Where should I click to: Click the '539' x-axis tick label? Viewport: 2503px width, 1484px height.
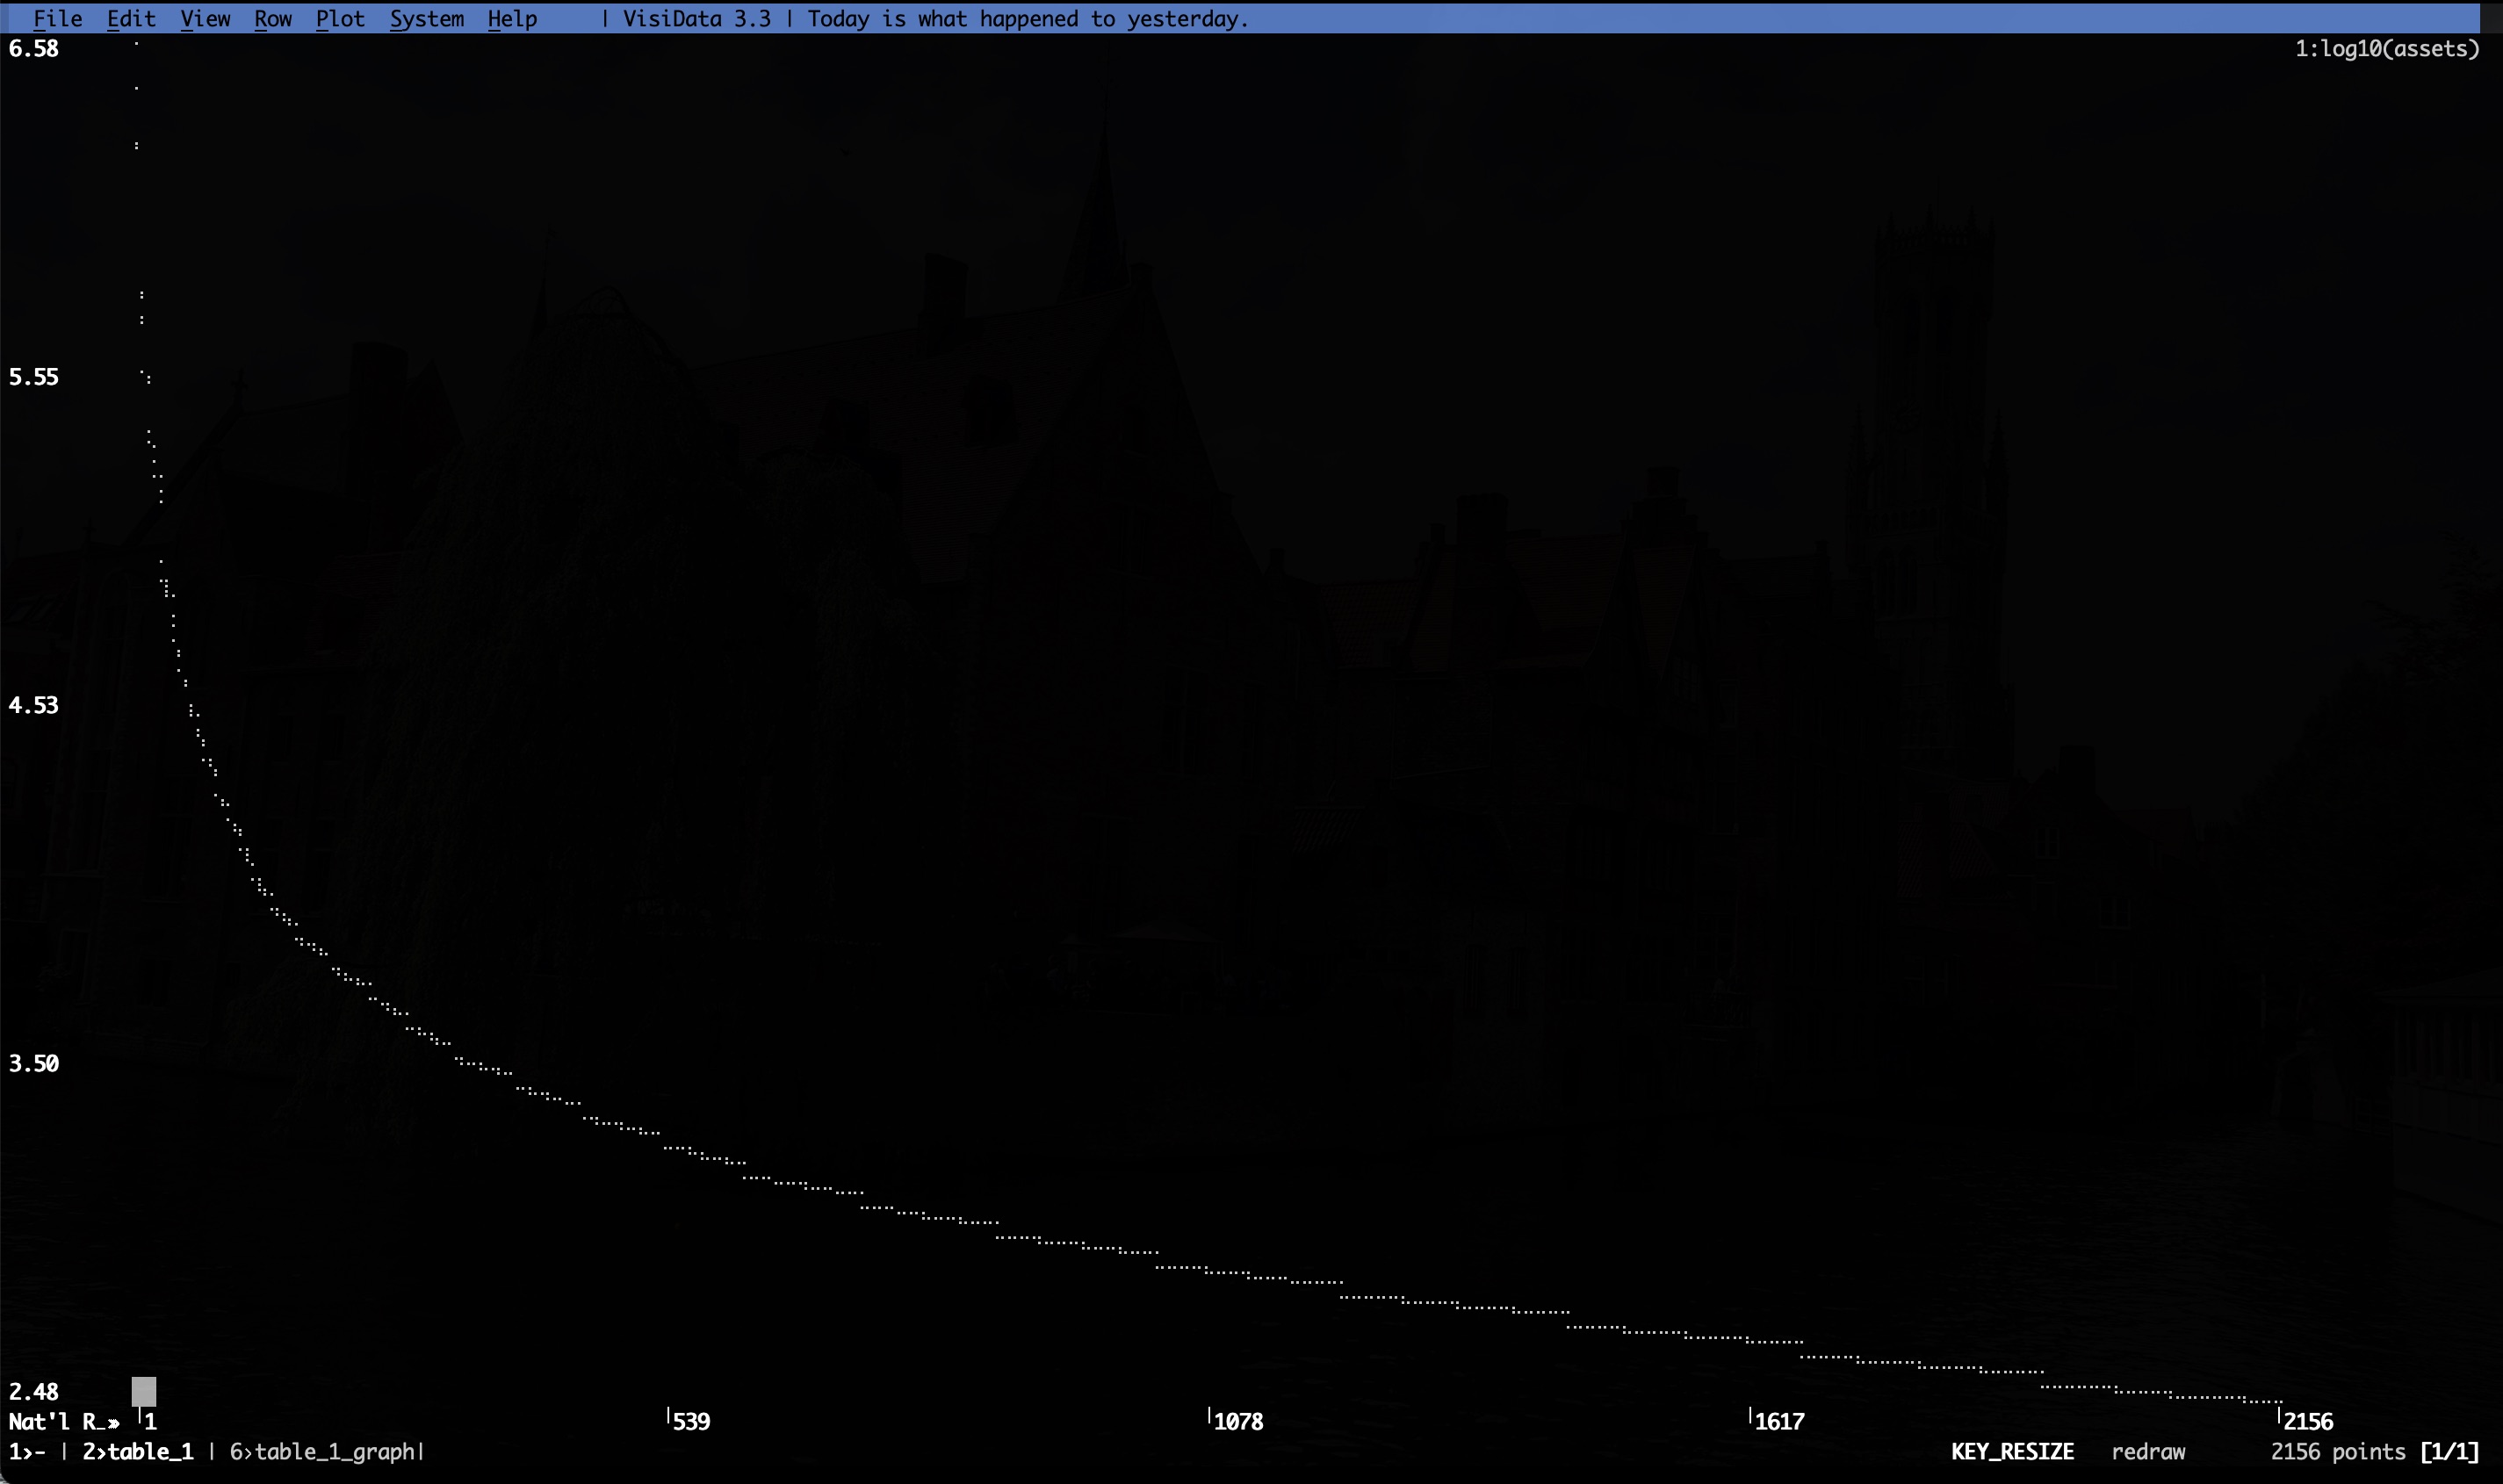[692, 1421]
